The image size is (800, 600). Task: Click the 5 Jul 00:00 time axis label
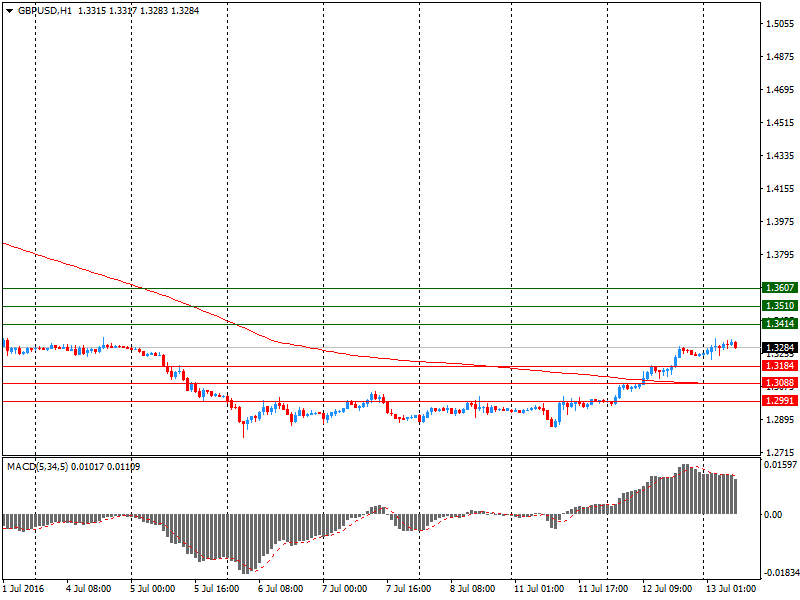tap(153, 589)
